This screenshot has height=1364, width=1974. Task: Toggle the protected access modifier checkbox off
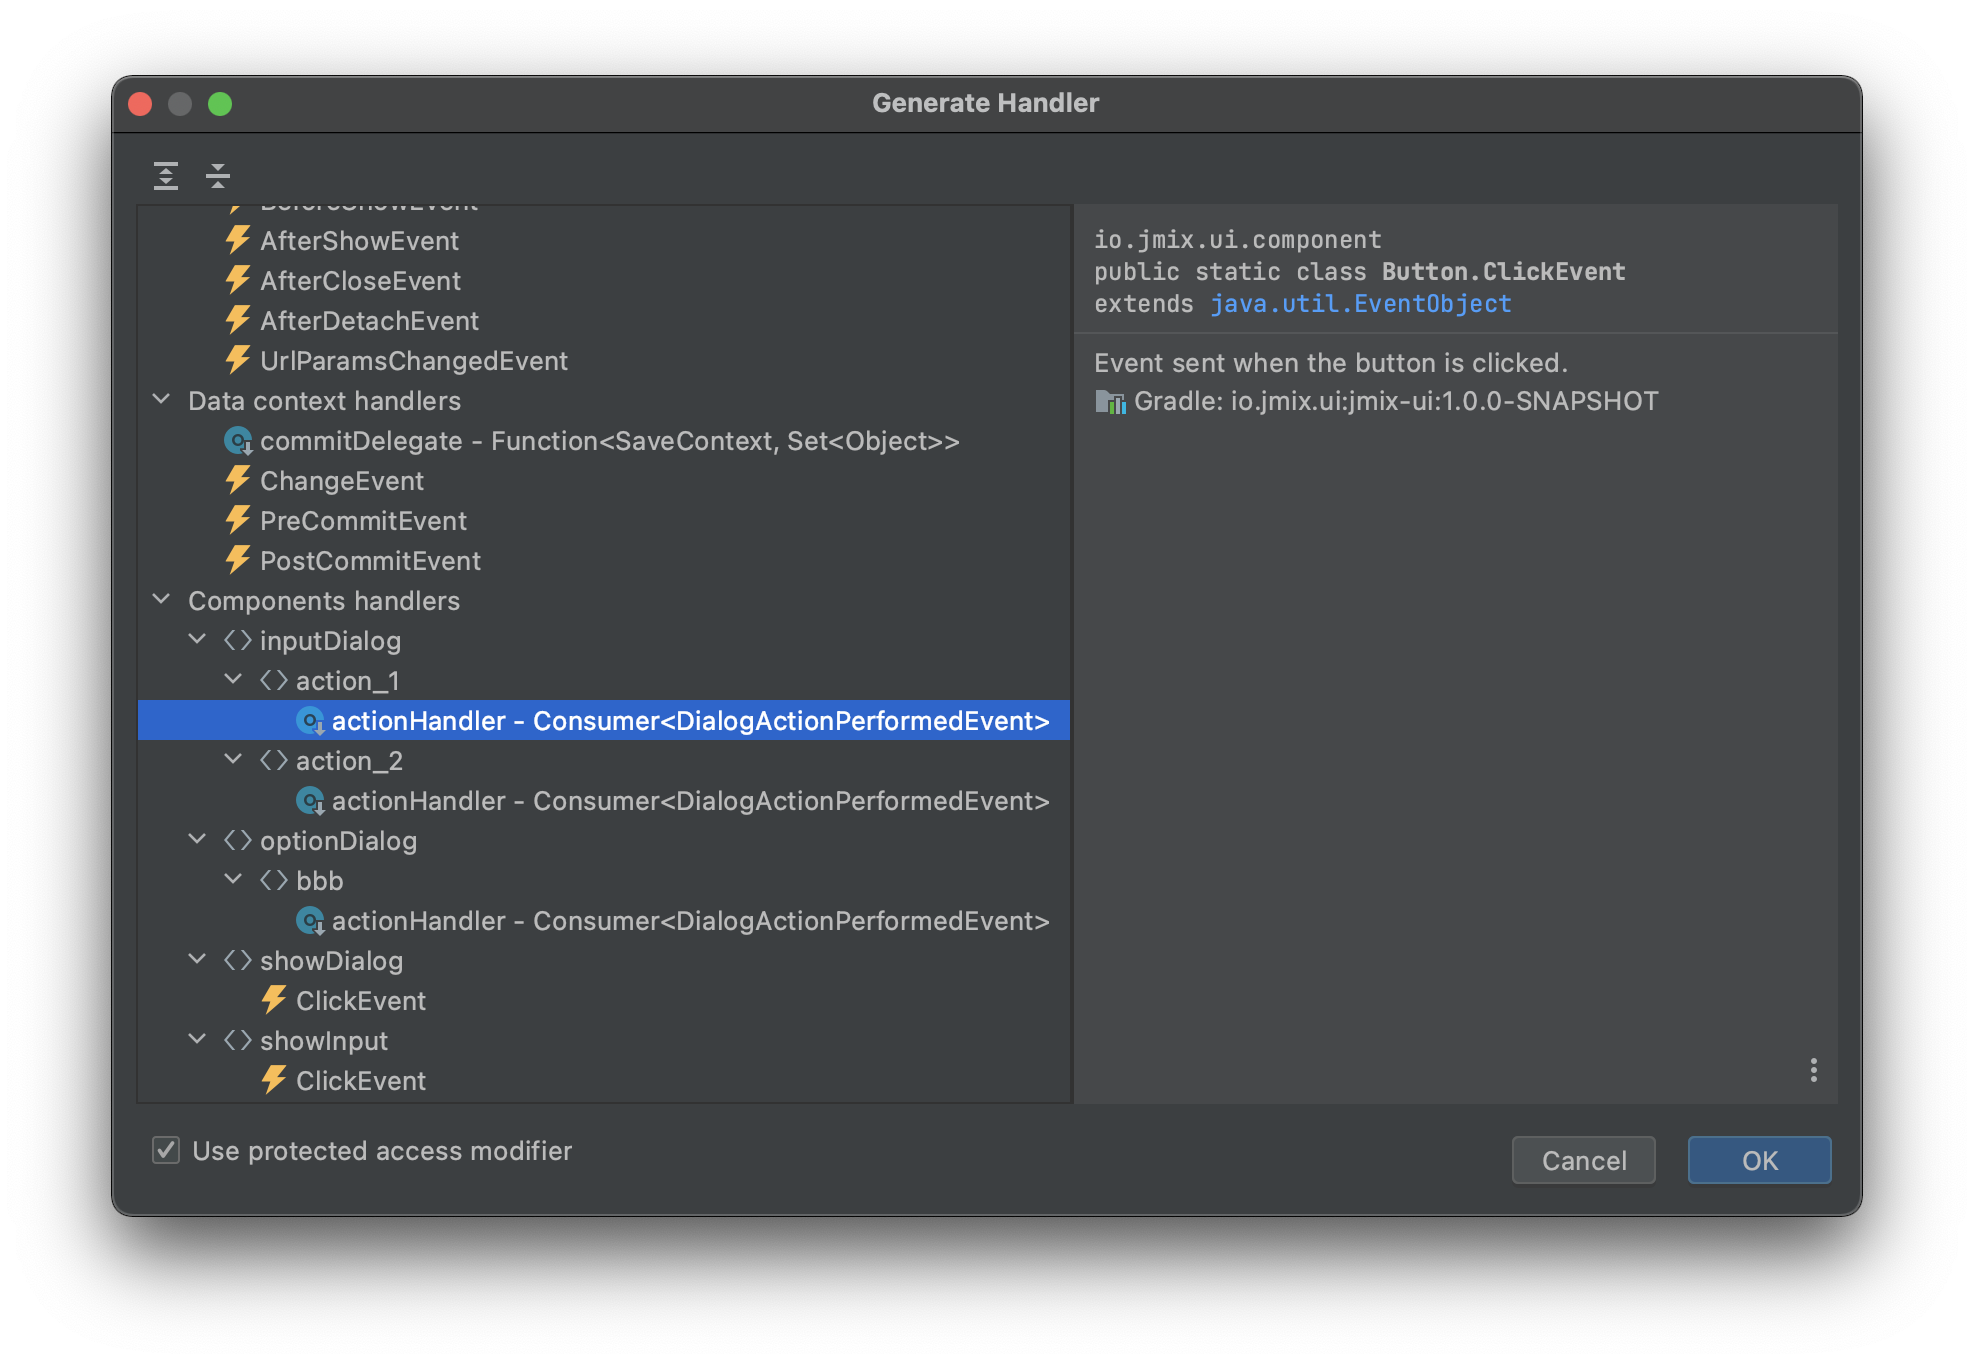coord(166,1151)
